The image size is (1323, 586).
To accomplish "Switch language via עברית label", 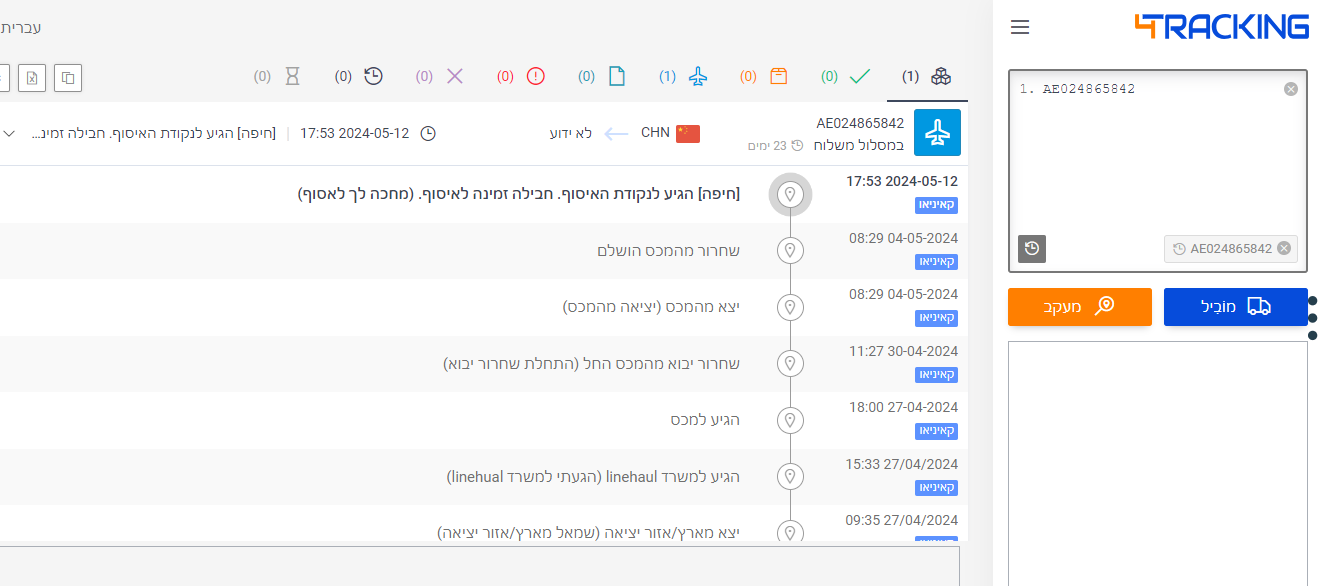I will (21, 27).
